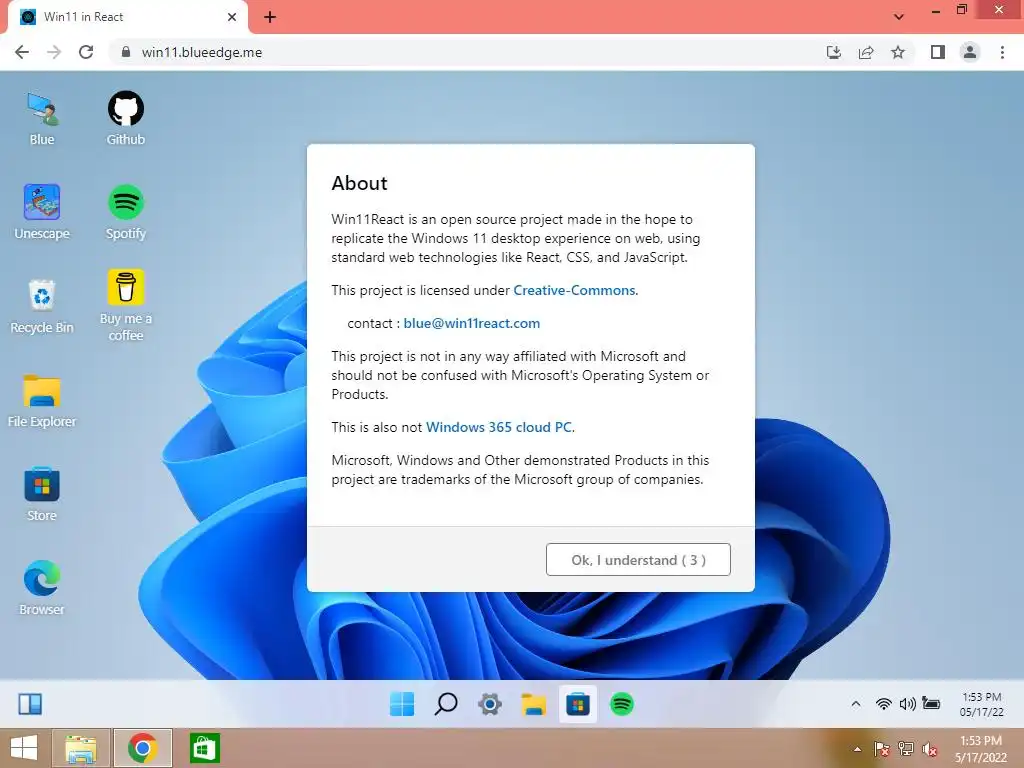Bookmark this tab with the star
This screenshot has height=768, width=1024.
[x=898, y=52]
